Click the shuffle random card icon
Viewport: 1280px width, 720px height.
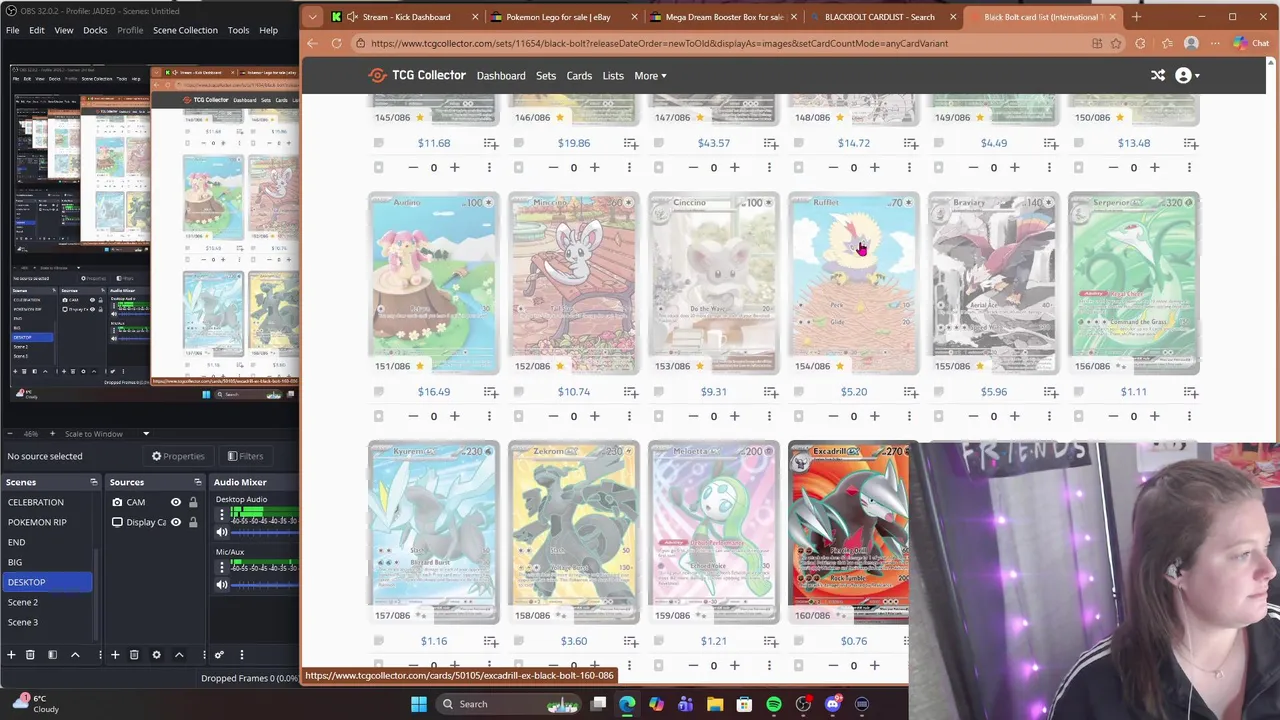point(1158,76)
